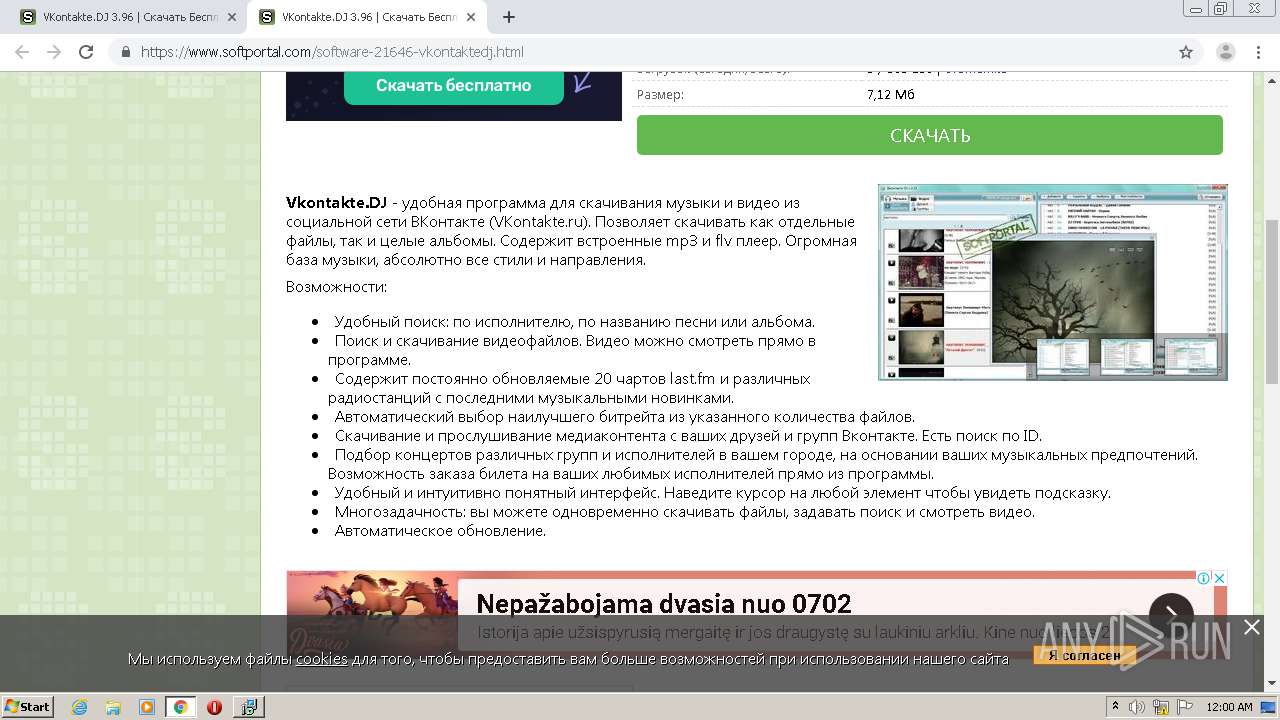Click the 7,12 Мб size value

tap(891, 95)
